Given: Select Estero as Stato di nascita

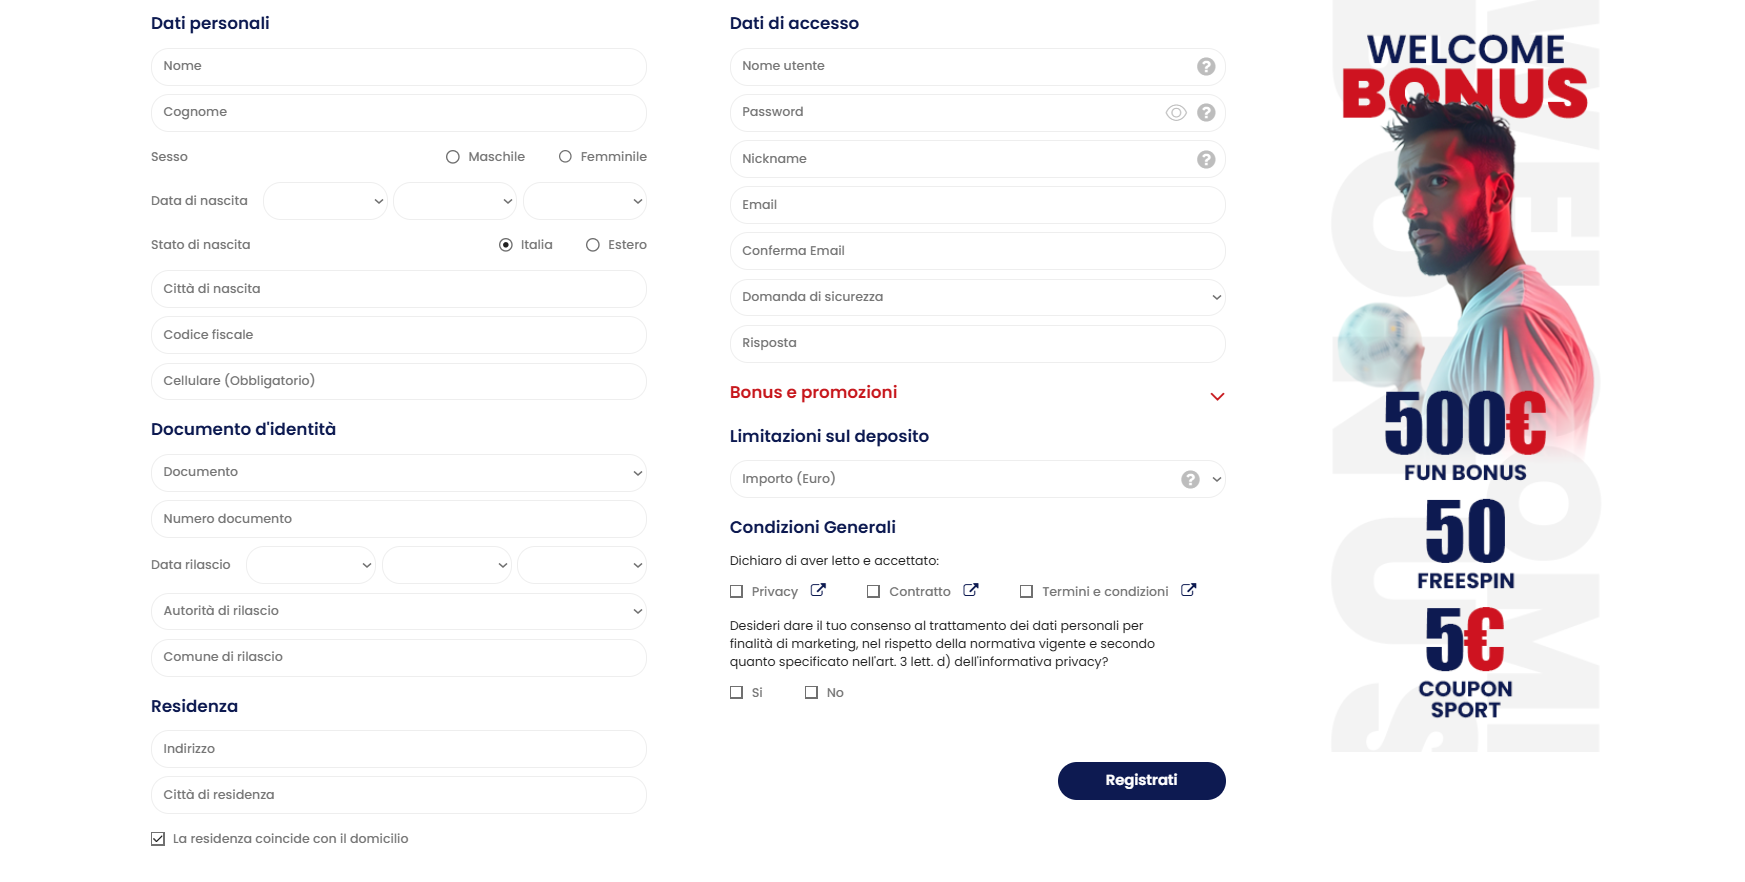Looking at the screenshot, I should (x=593, y=245).
